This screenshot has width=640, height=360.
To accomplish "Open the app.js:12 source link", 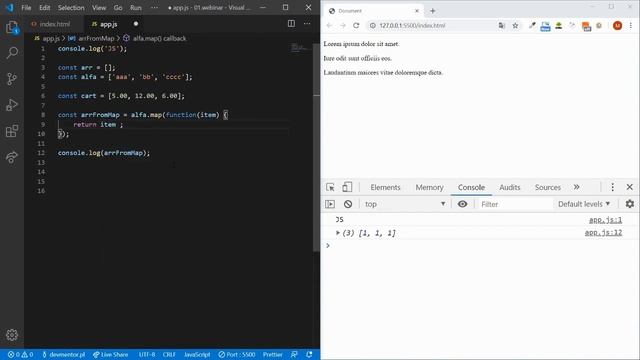I will pyautogui.click(x=603, y=233).
